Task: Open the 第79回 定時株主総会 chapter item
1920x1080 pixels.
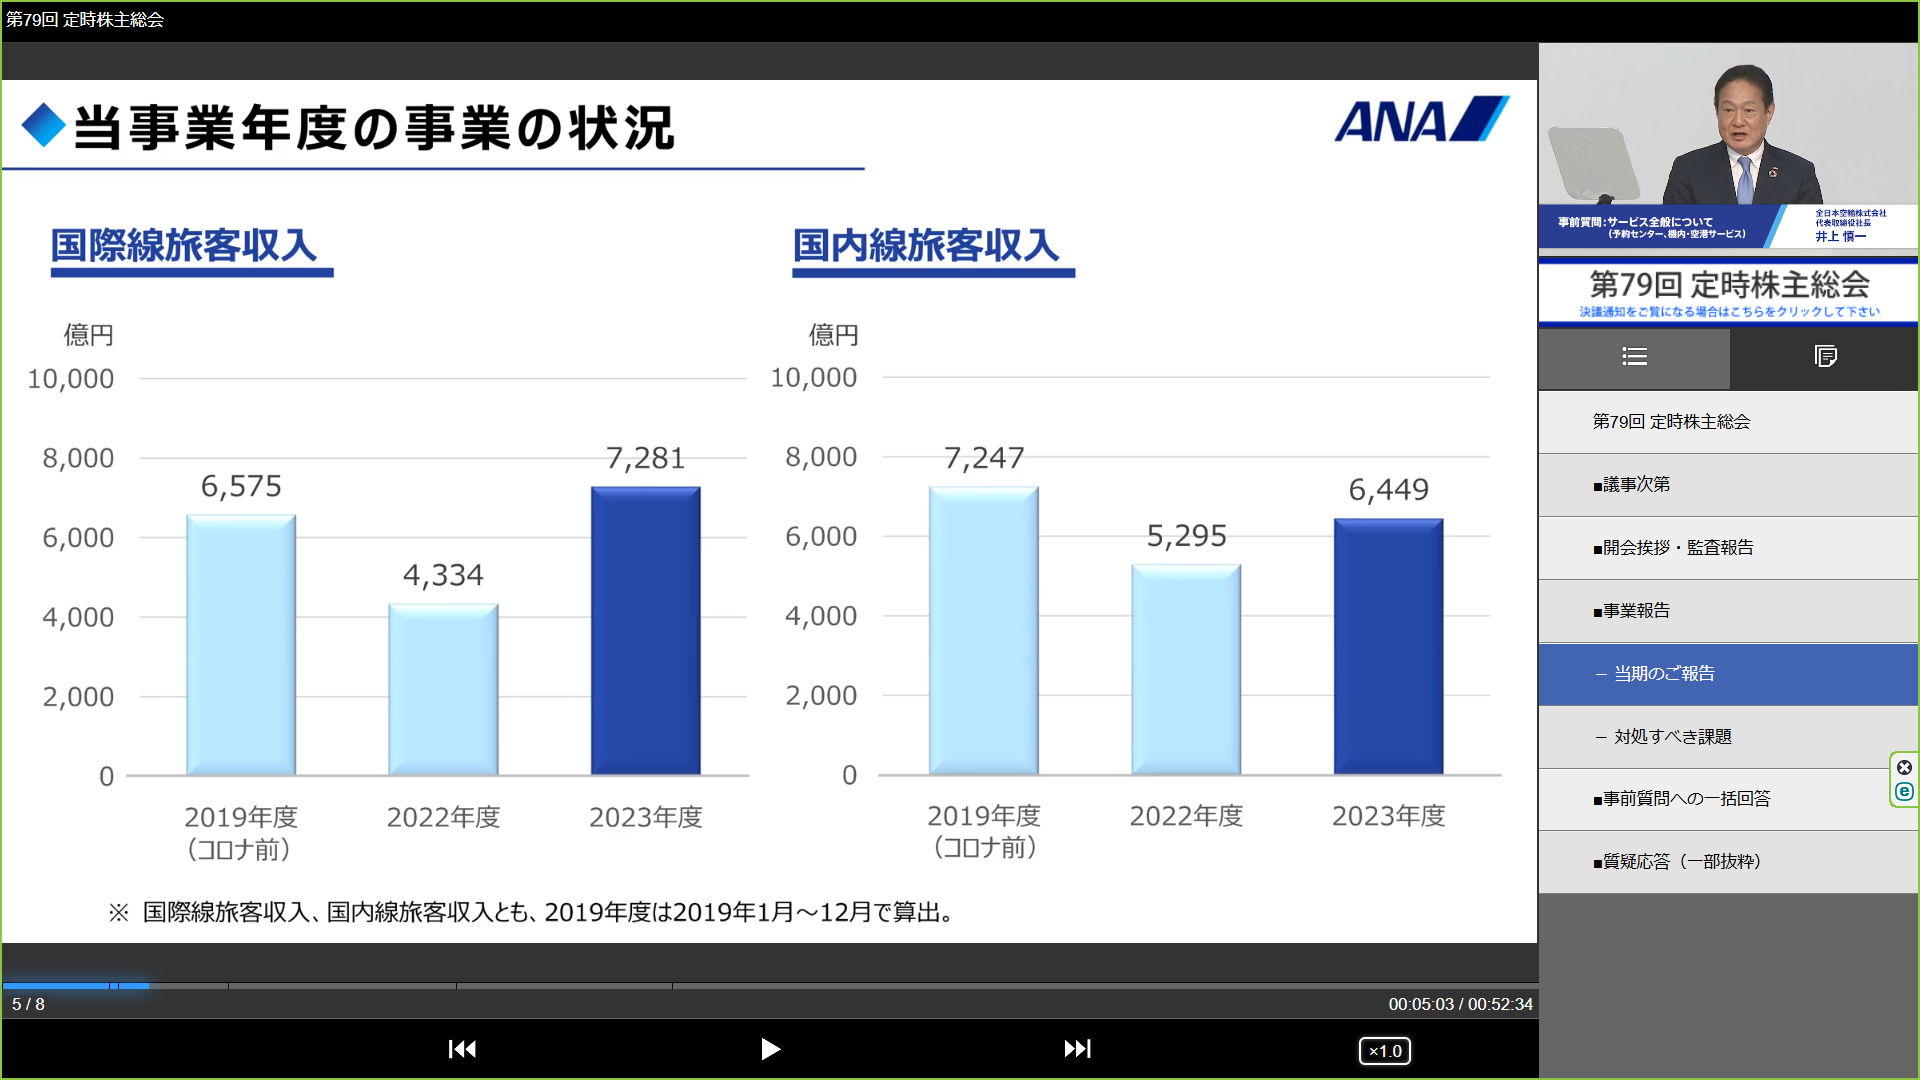Action: pyautogui.click(x=1671, y=422)
